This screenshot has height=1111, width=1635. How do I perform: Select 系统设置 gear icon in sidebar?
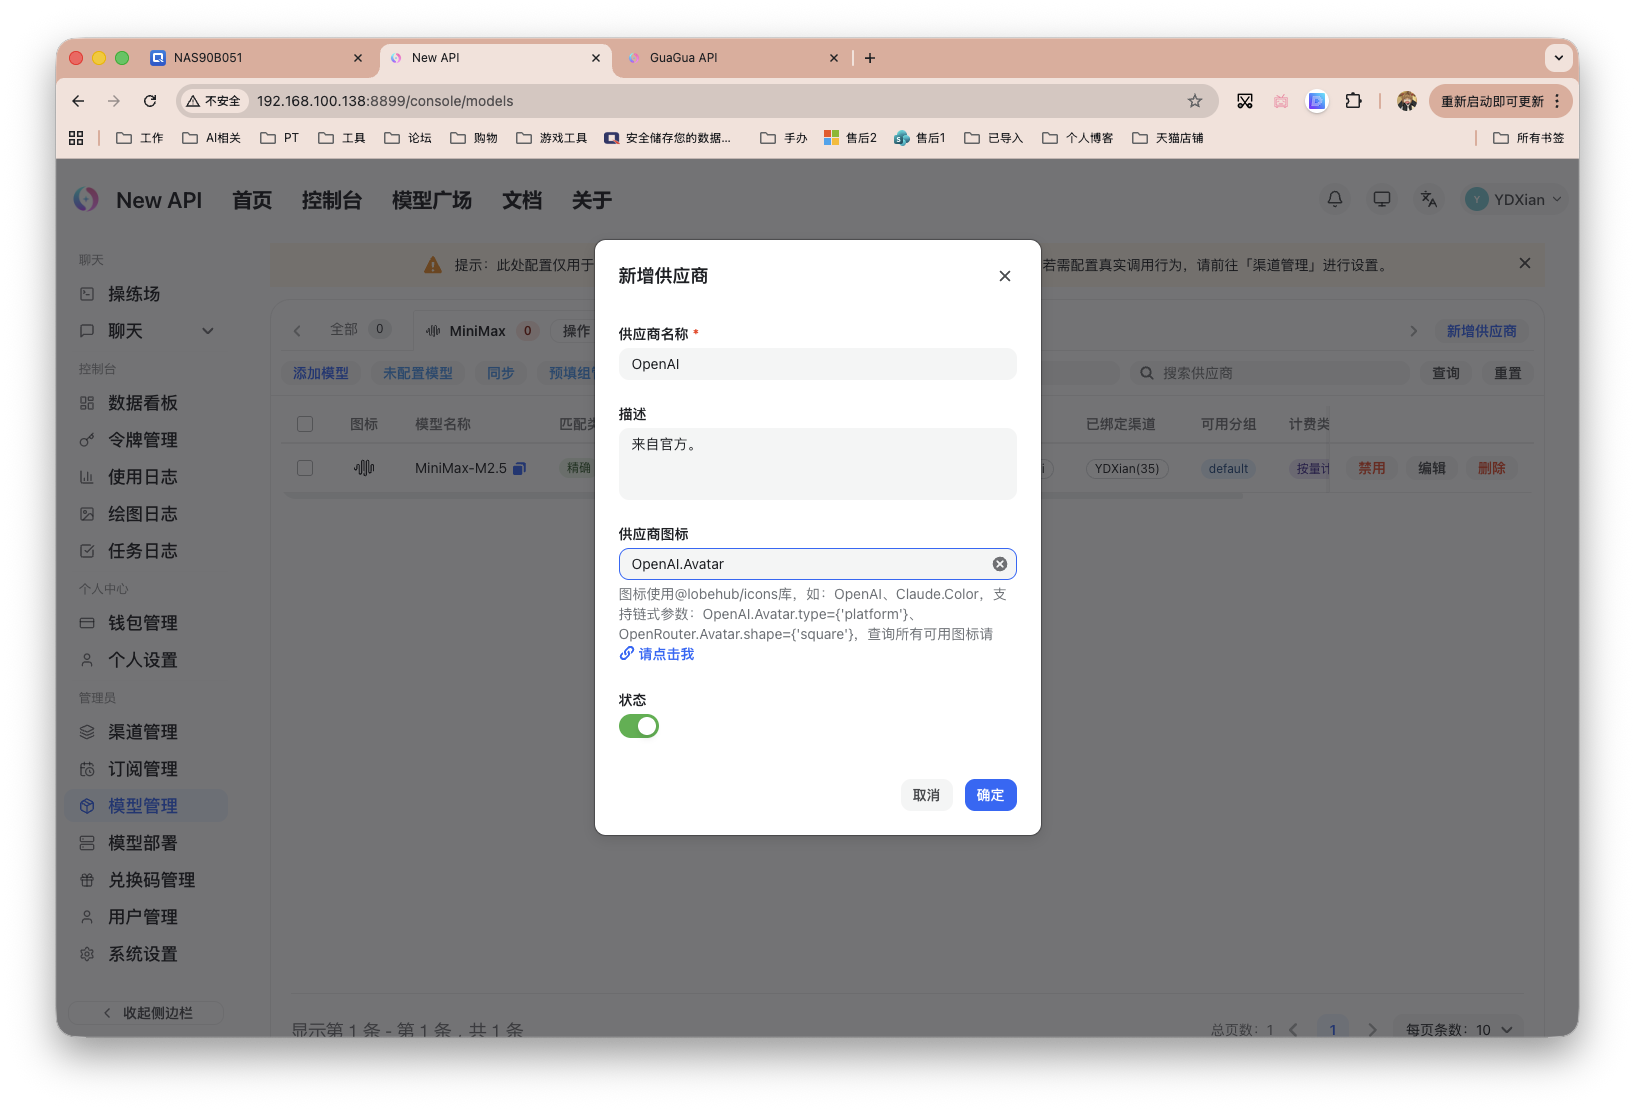pos(86,954)
